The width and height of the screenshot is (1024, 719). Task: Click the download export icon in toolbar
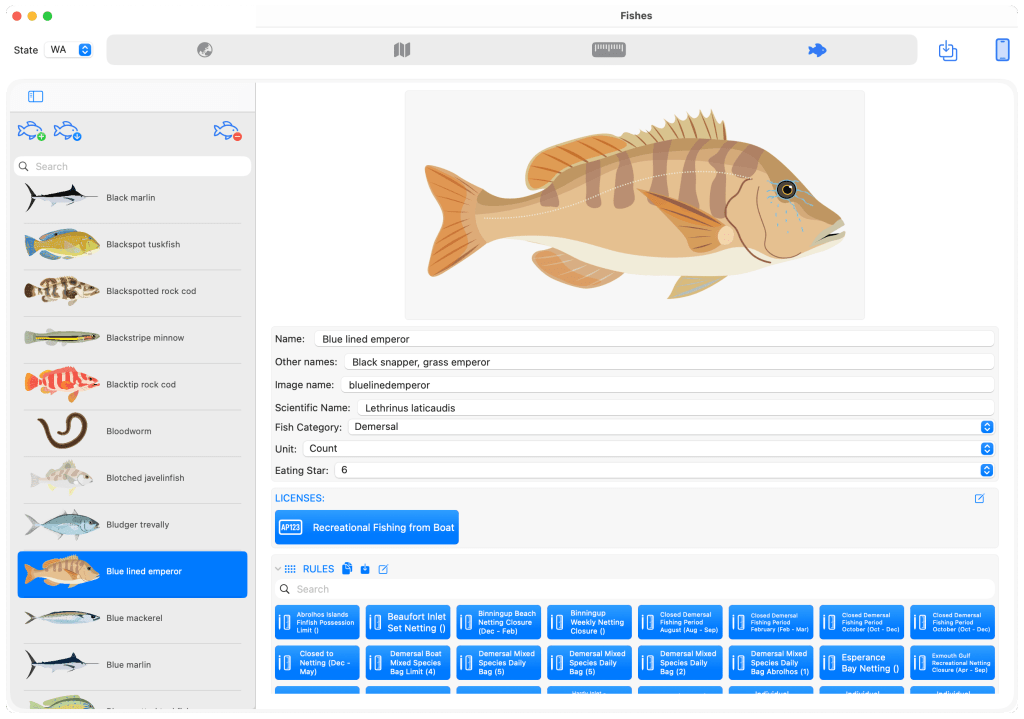[x=948, y=50]
